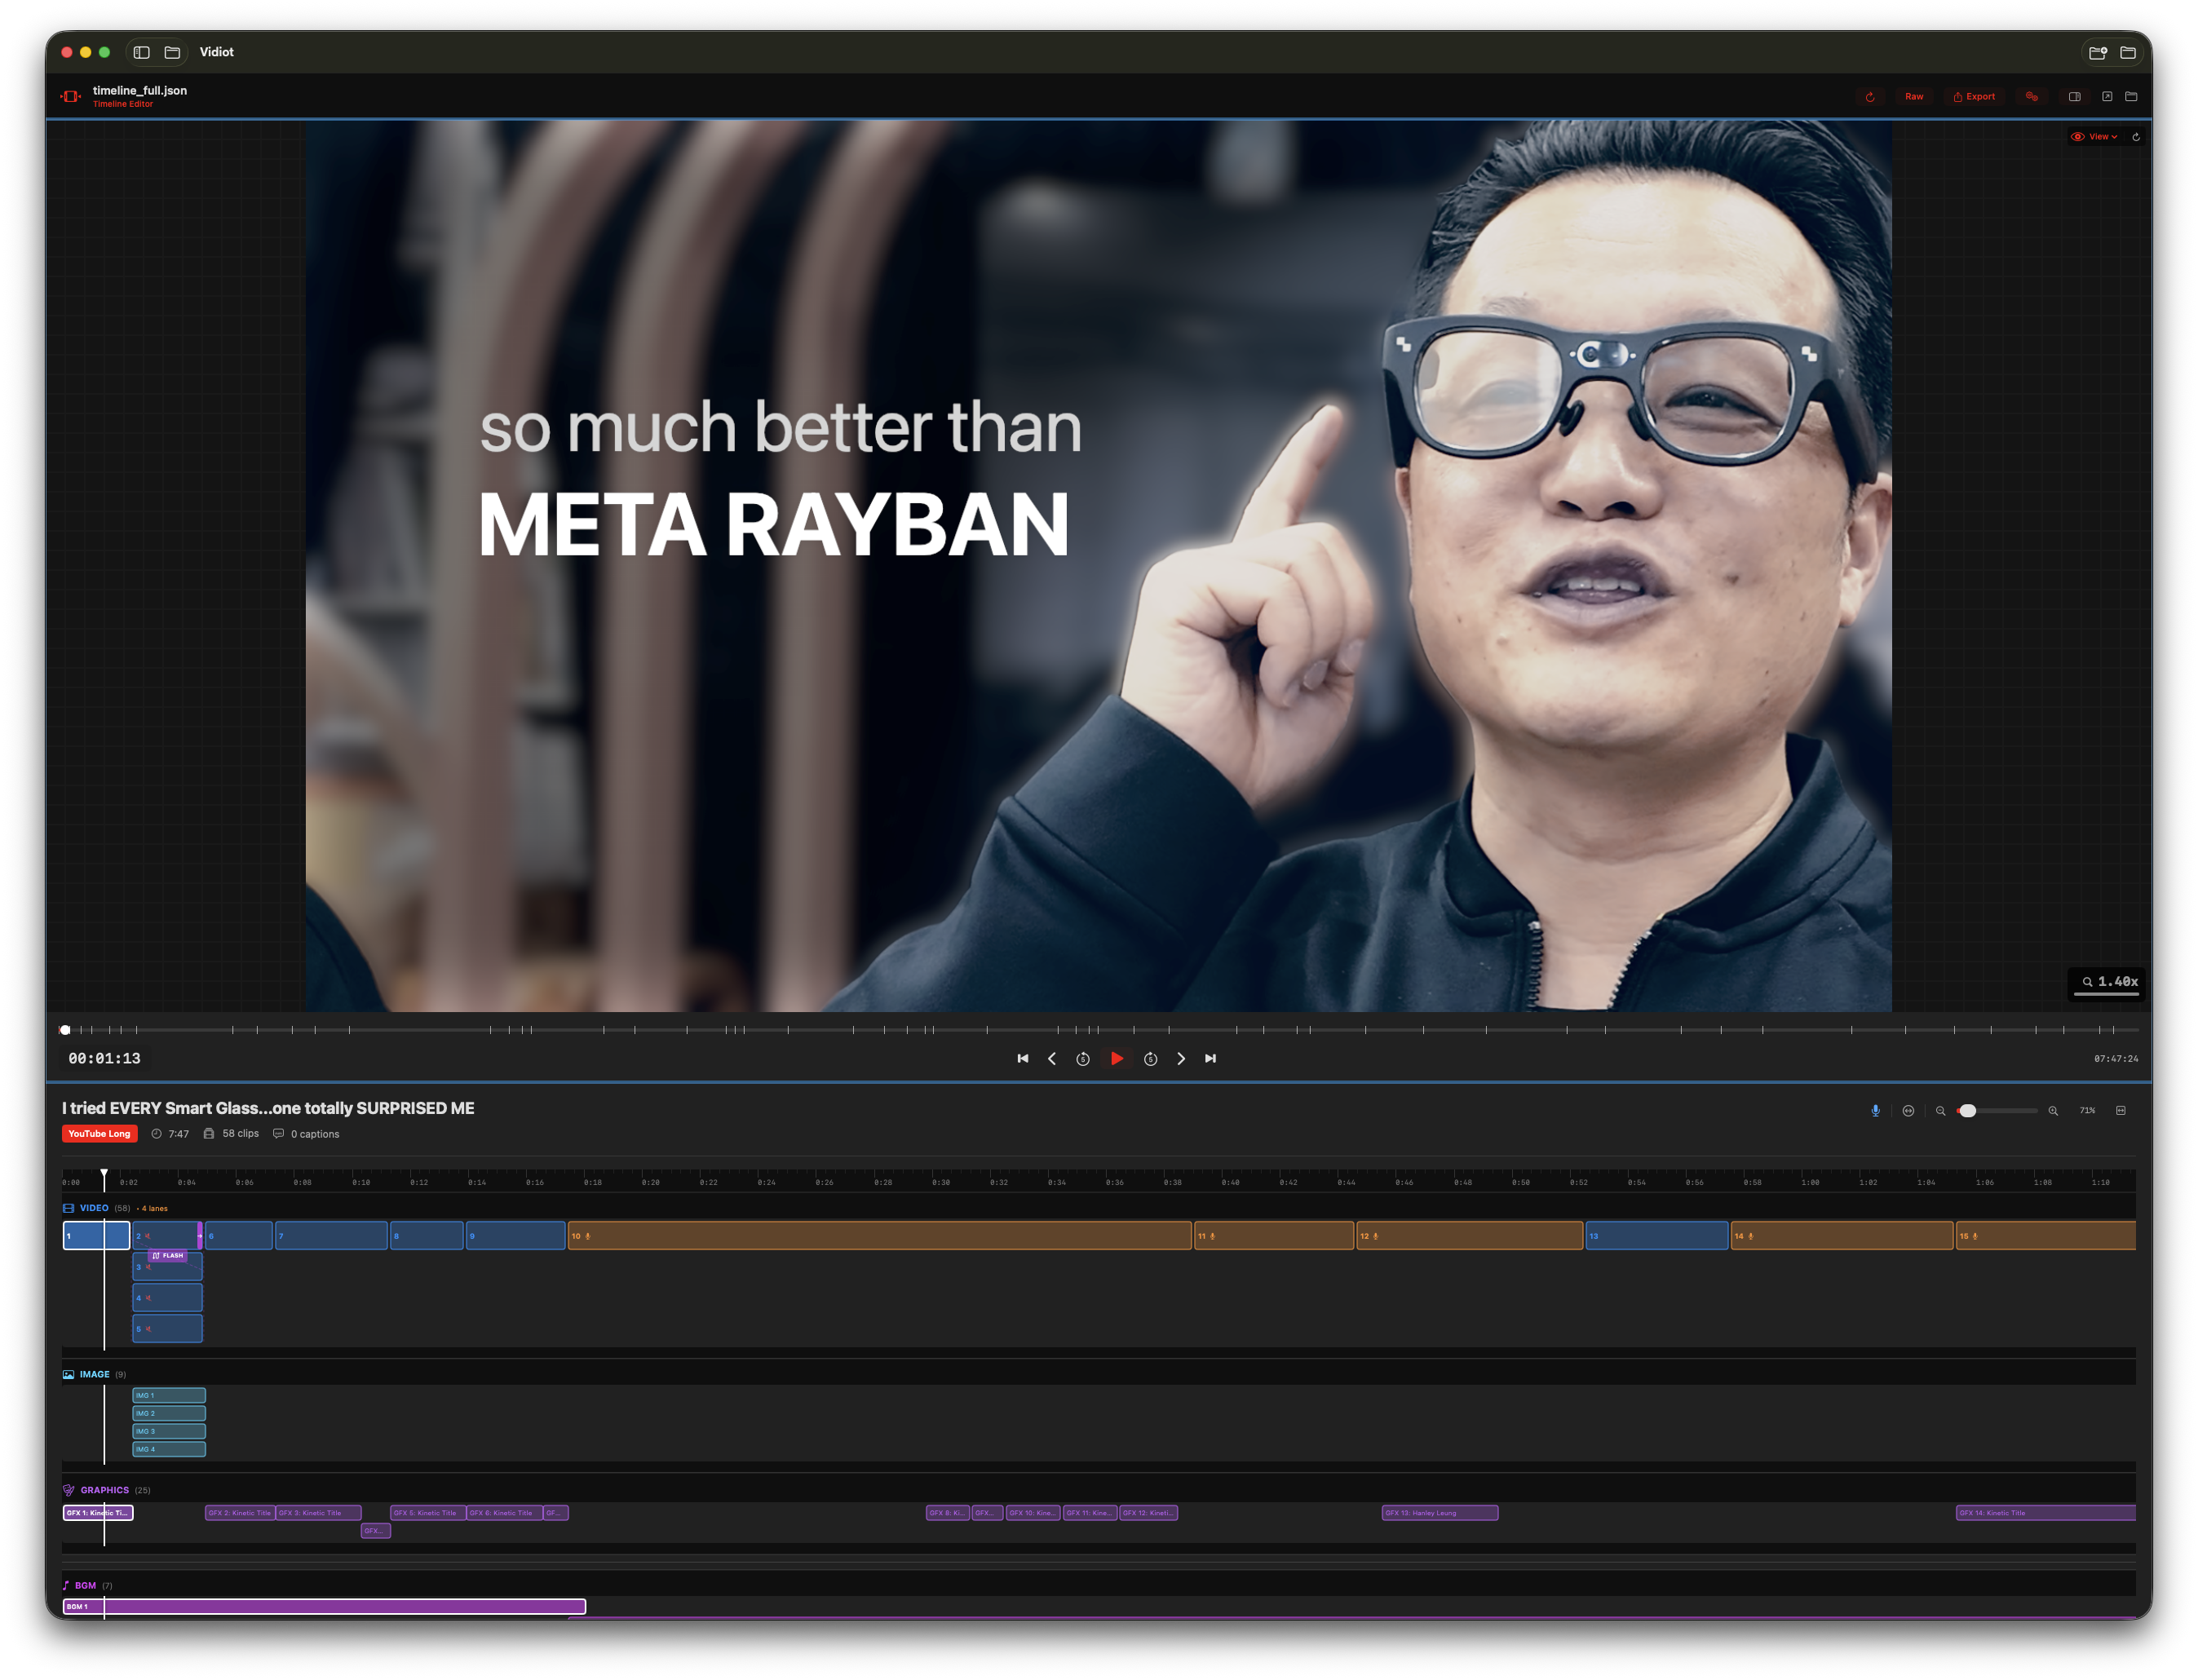This screenshot has height=1680, width=2198.
Task: Select video clip 13
Action: 1656,1235
